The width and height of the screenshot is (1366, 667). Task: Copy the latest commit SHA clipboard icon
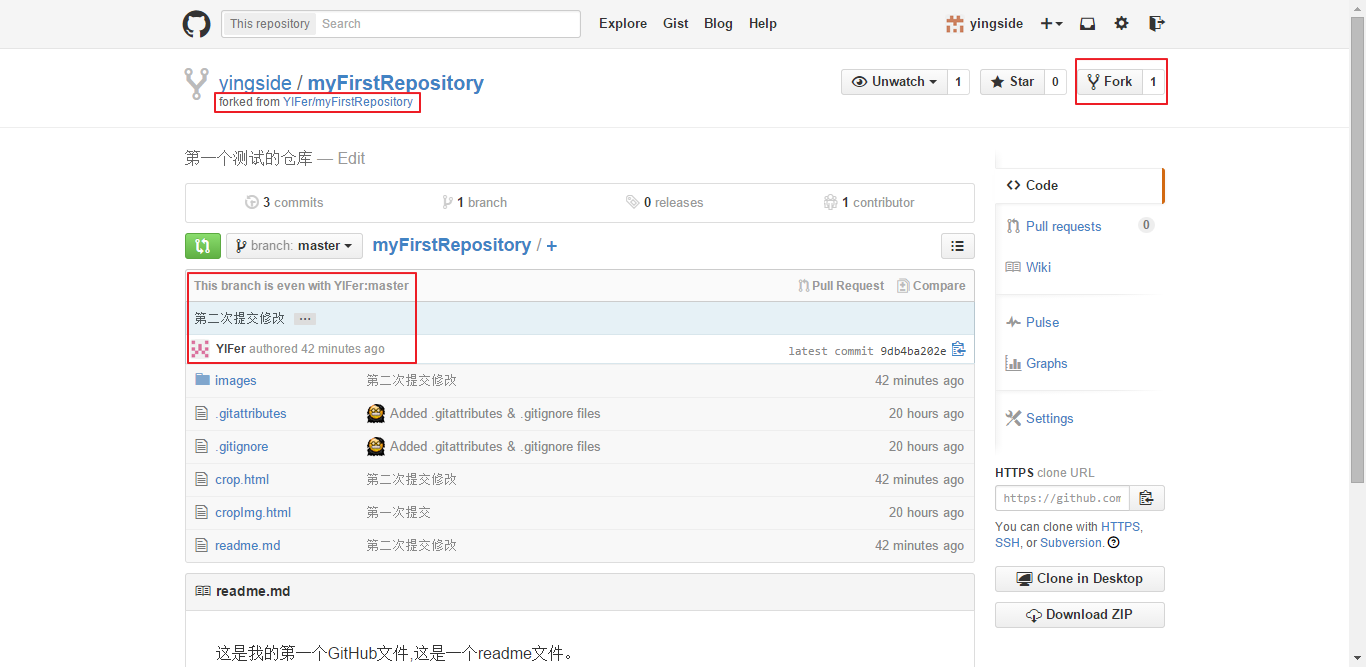[x=959, y=350]
